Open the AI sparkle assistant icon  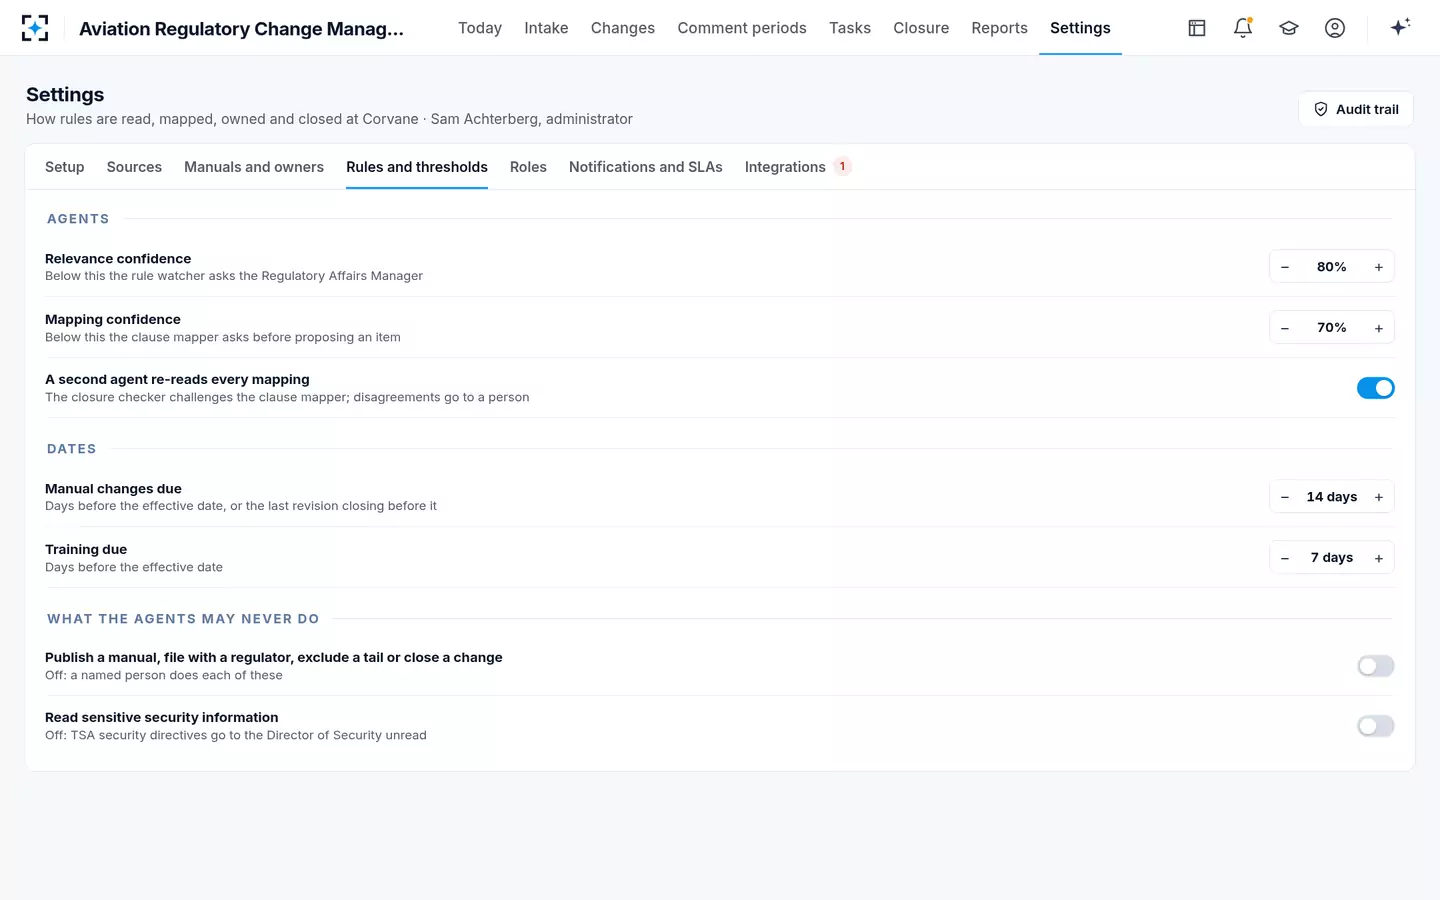[1400, 27]
